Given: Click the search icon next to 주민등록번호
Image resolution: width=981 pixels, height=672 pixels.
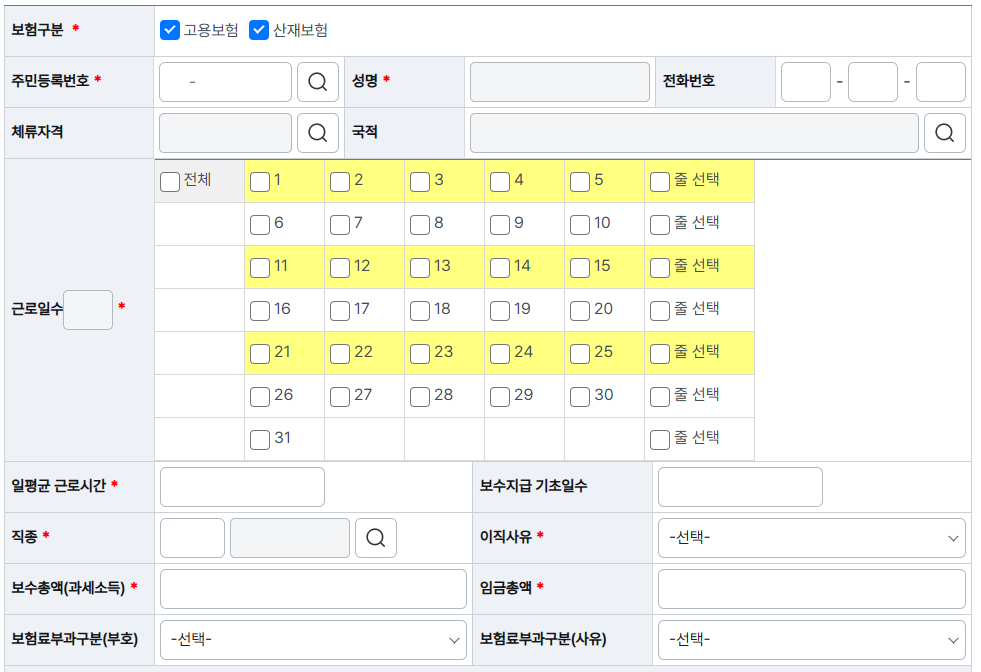Looking at the screenshot, I should [x=318, y=82].
